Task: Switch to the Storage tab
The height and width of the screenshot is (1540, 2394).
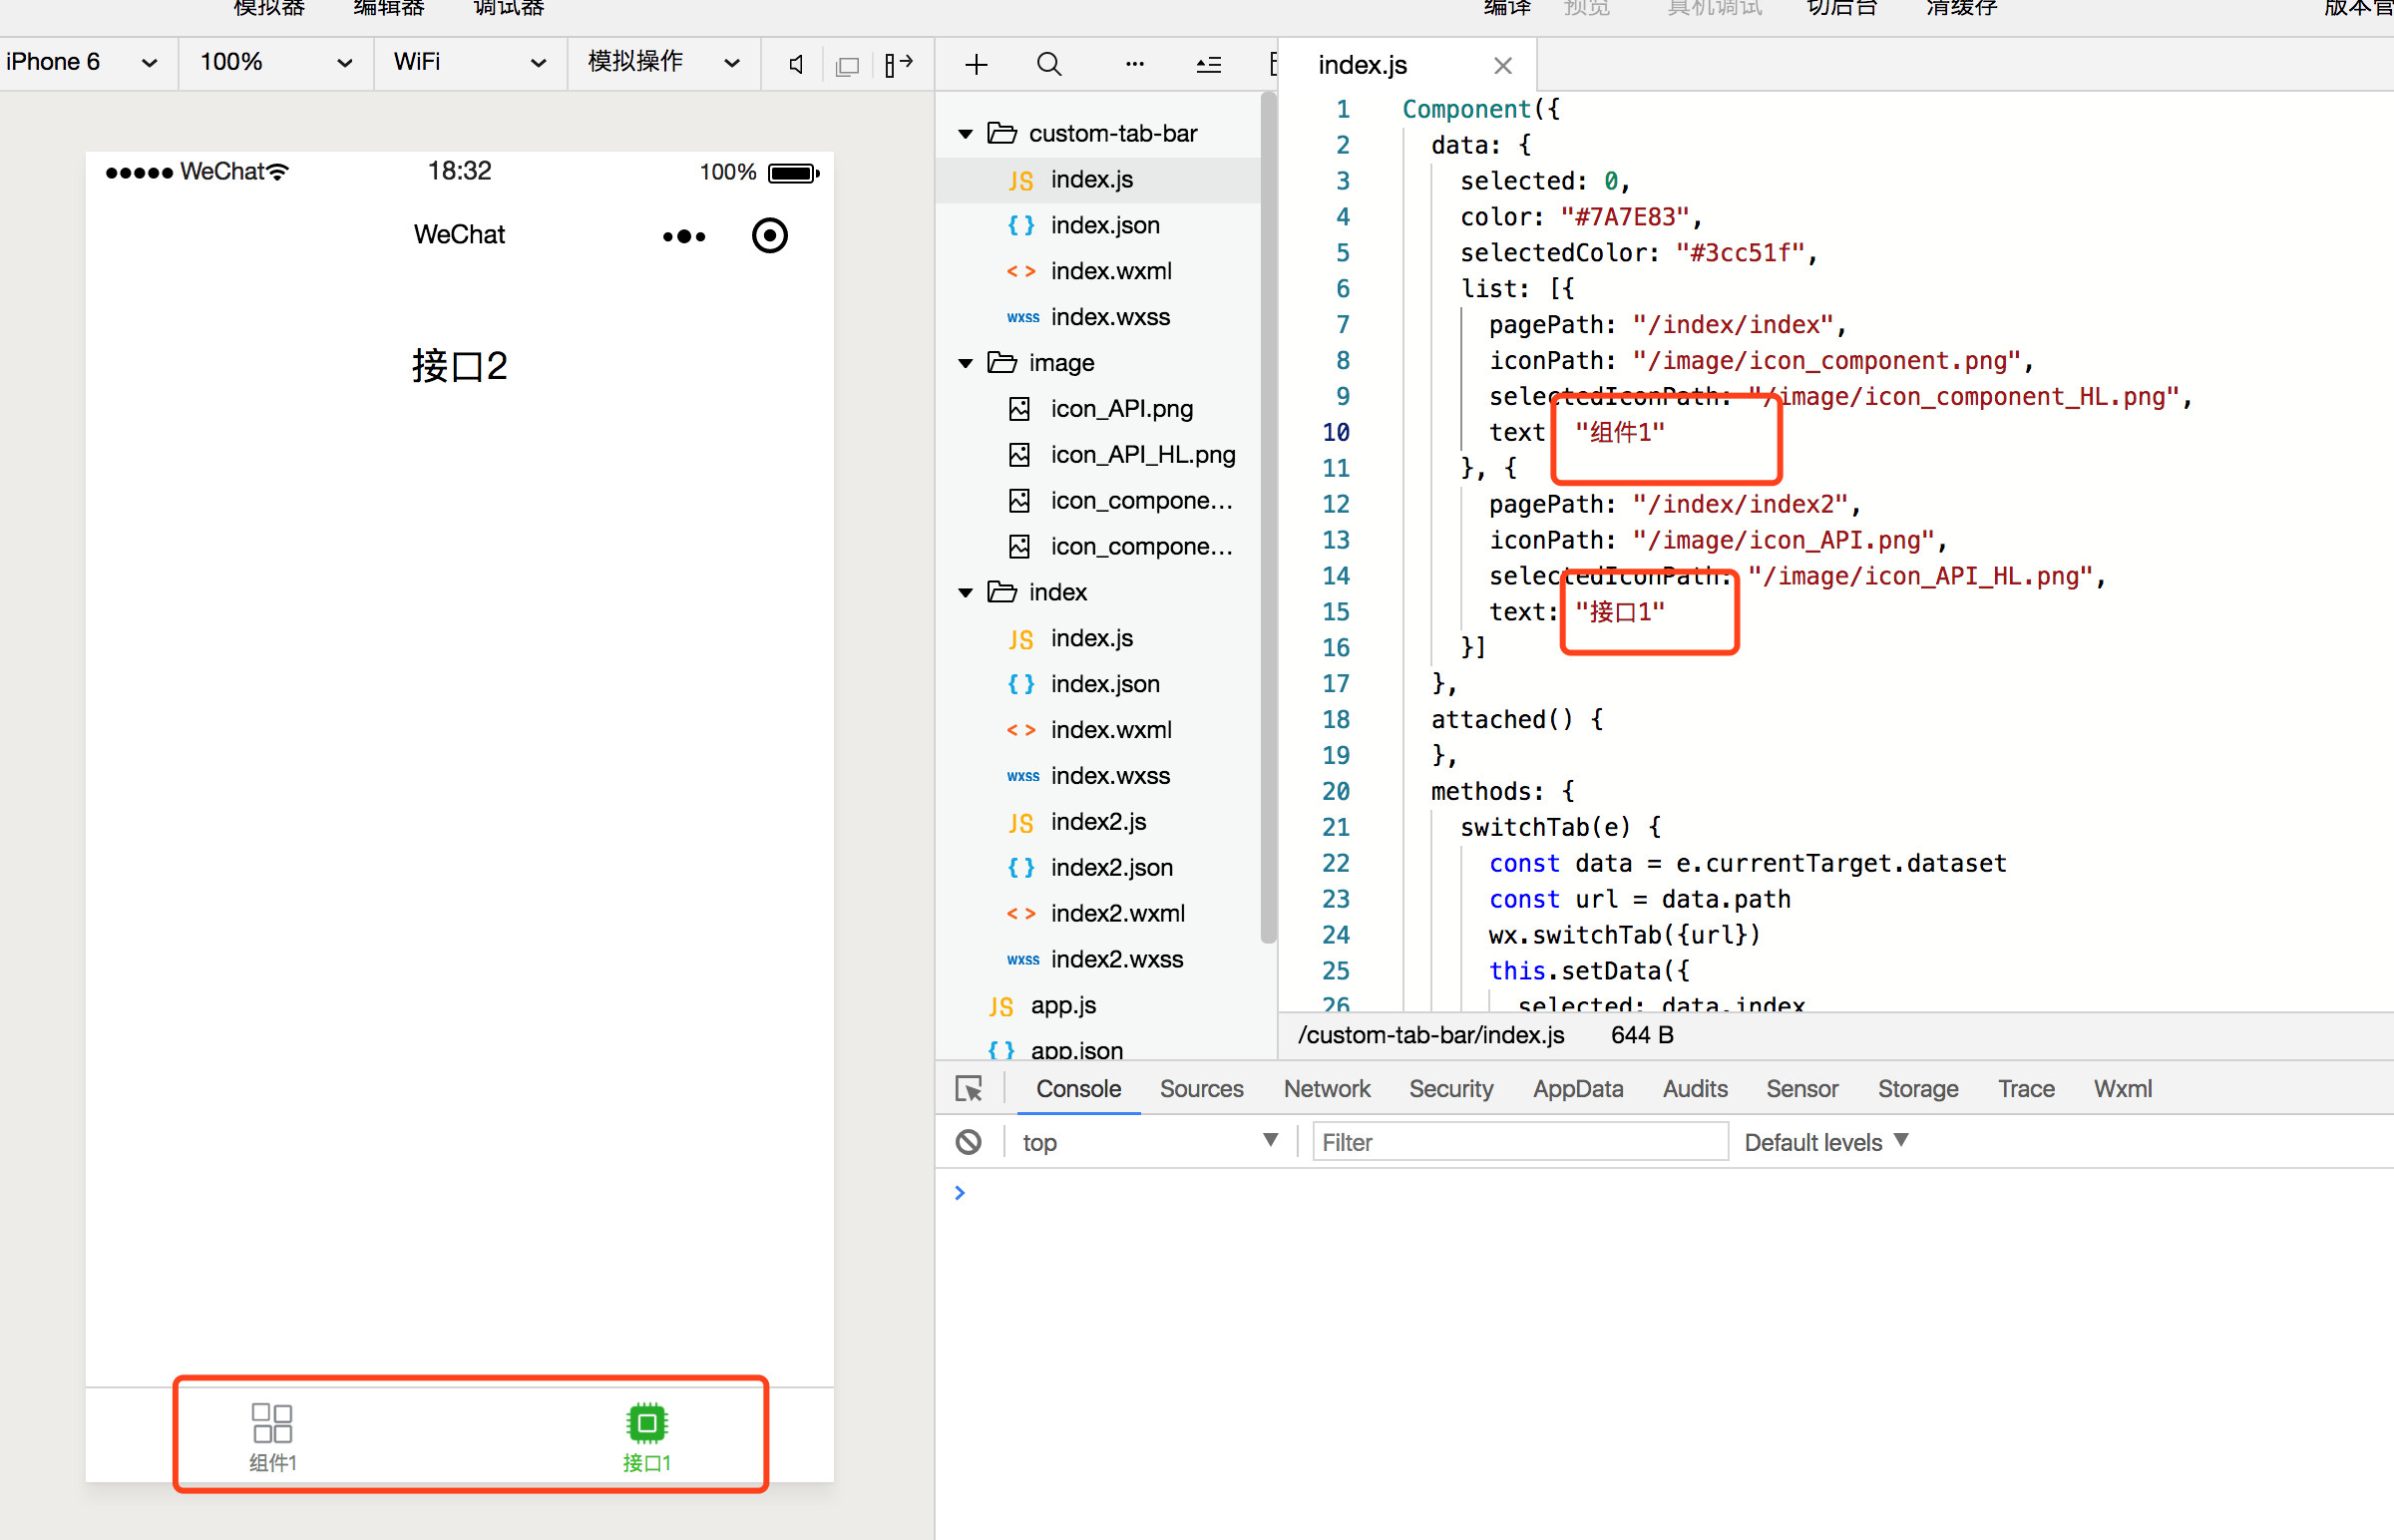Action: tap(1918, 1089)
